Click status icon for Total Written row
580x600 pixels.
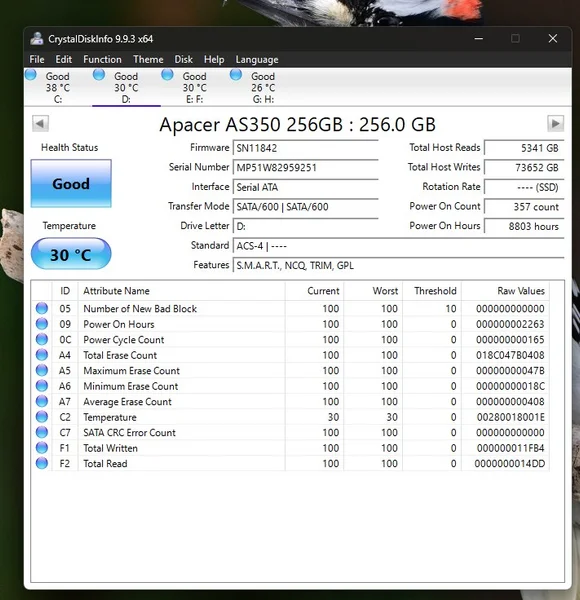pyautogui.click(x=42, y=448)
